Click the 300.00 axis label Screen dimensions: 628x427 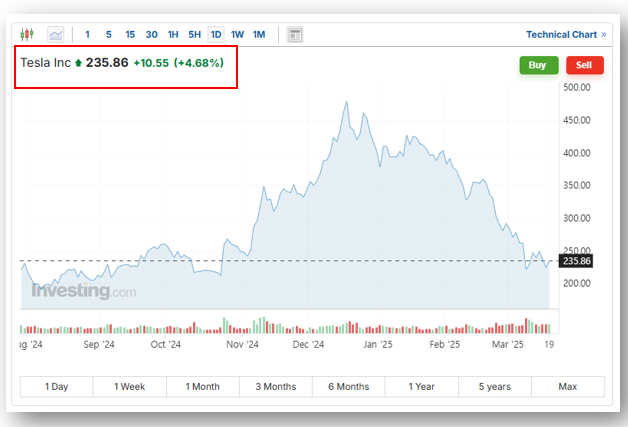click(x=577, y=218)
